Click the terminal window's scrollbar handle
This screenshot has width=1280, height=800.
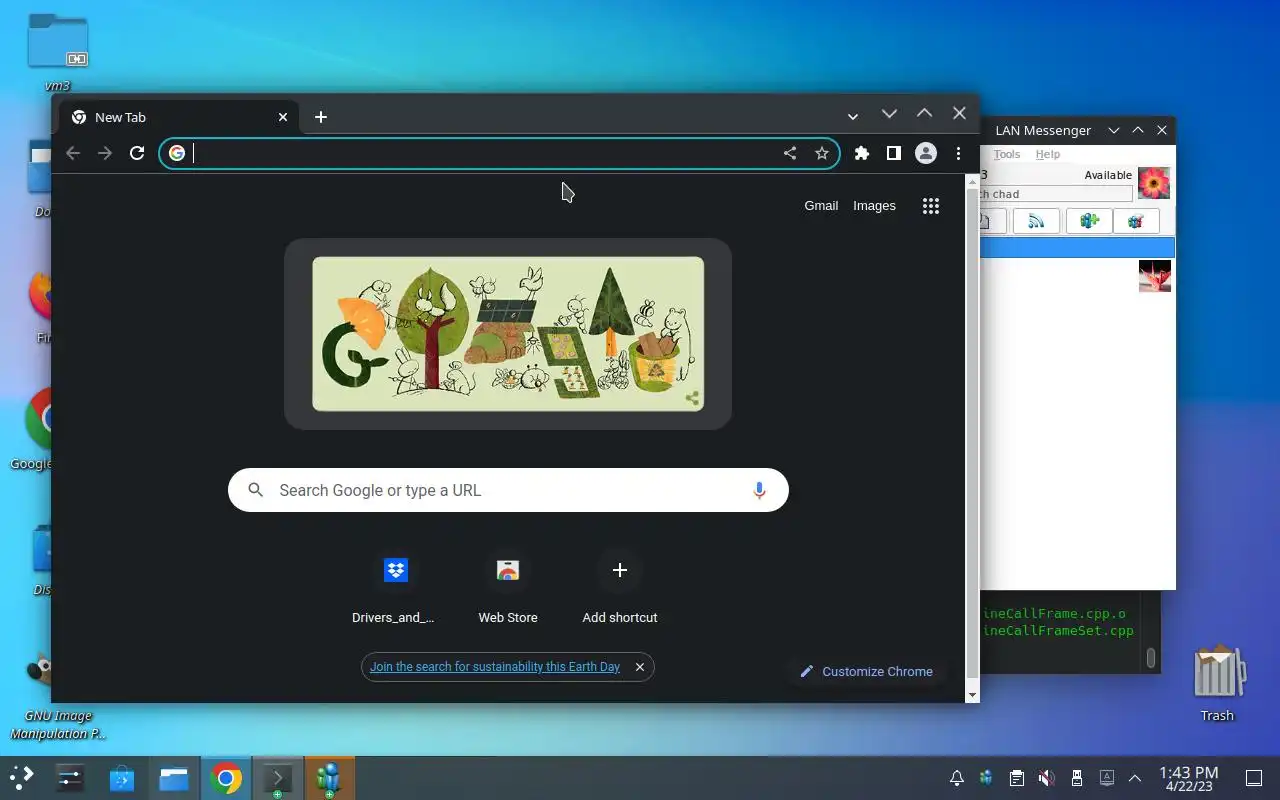[x=1151, y=657]
